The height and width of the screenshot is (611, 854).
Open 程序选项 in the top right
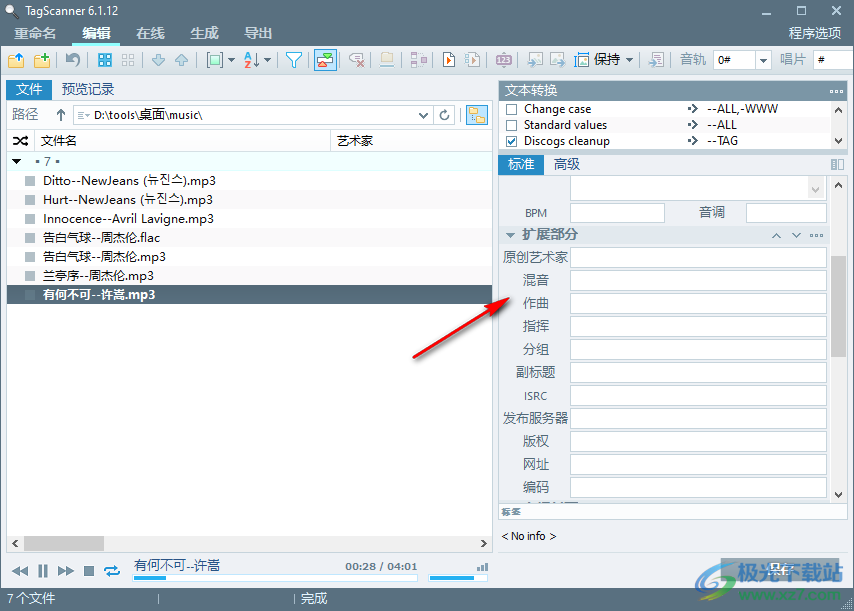point(814,33)
